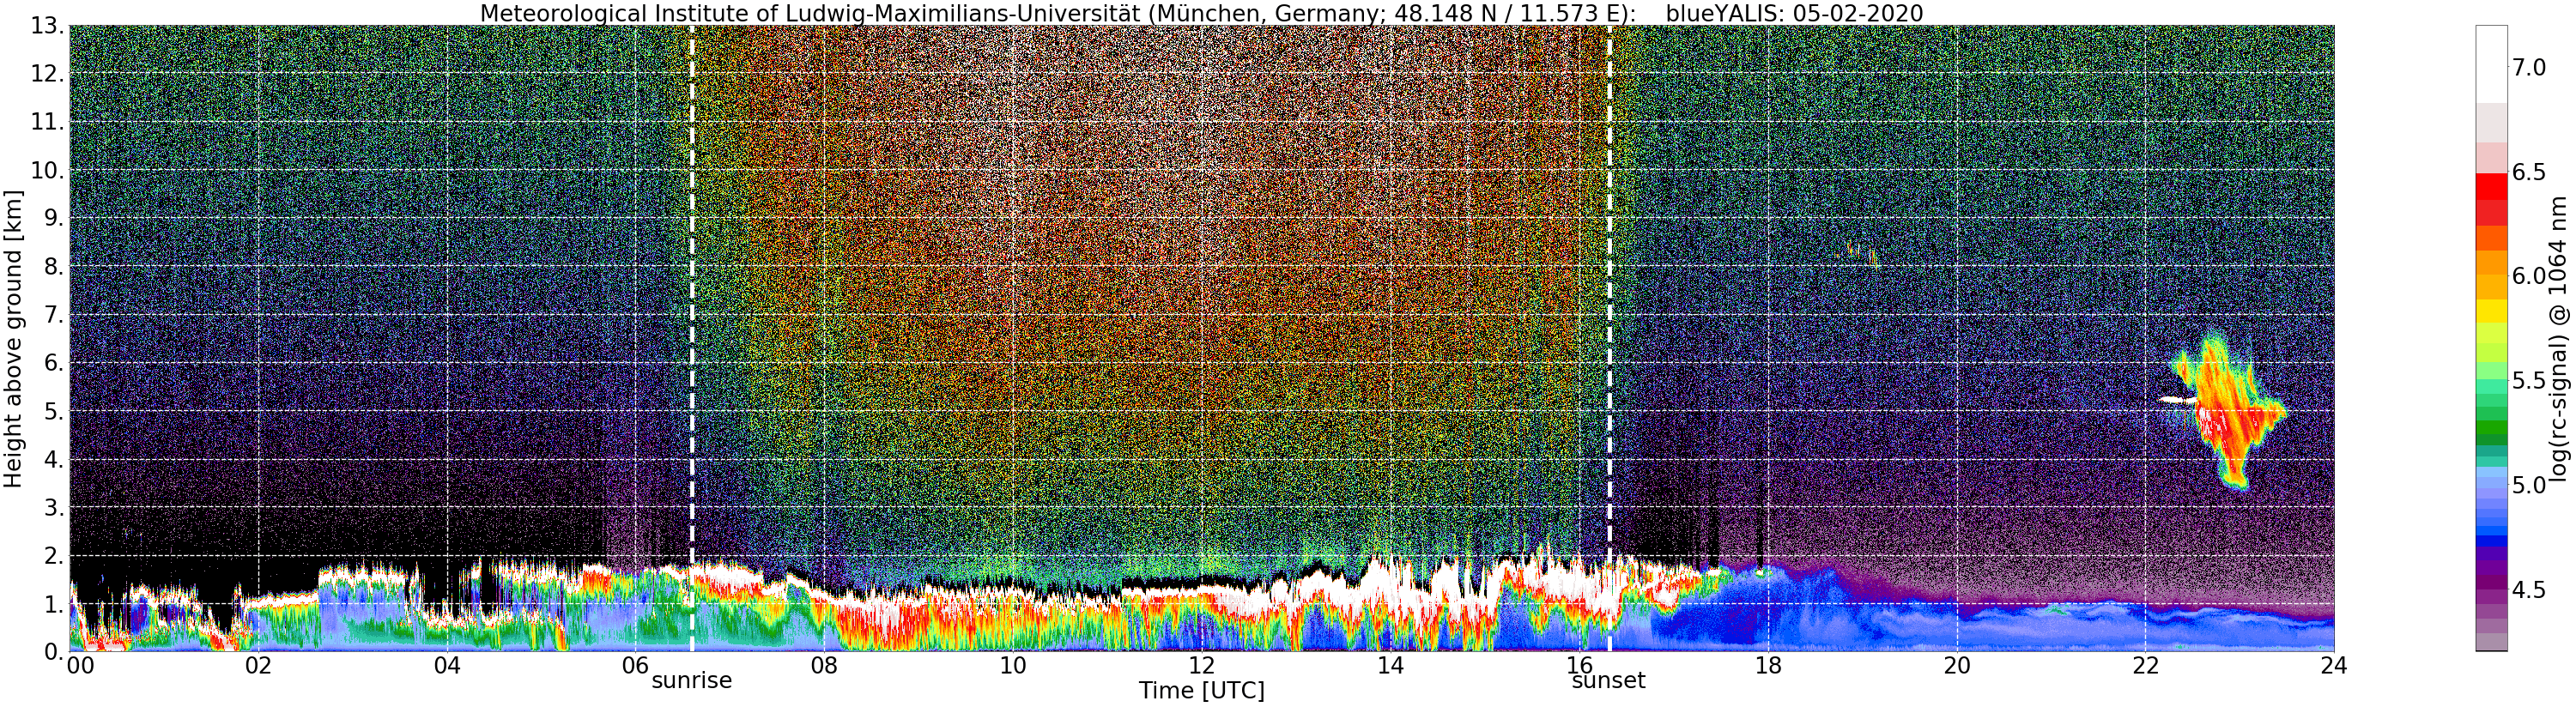2576x707 pixels.
Task: Click the height axis tick label 1.
Action: pyautogui.click(x=55, y=603)
